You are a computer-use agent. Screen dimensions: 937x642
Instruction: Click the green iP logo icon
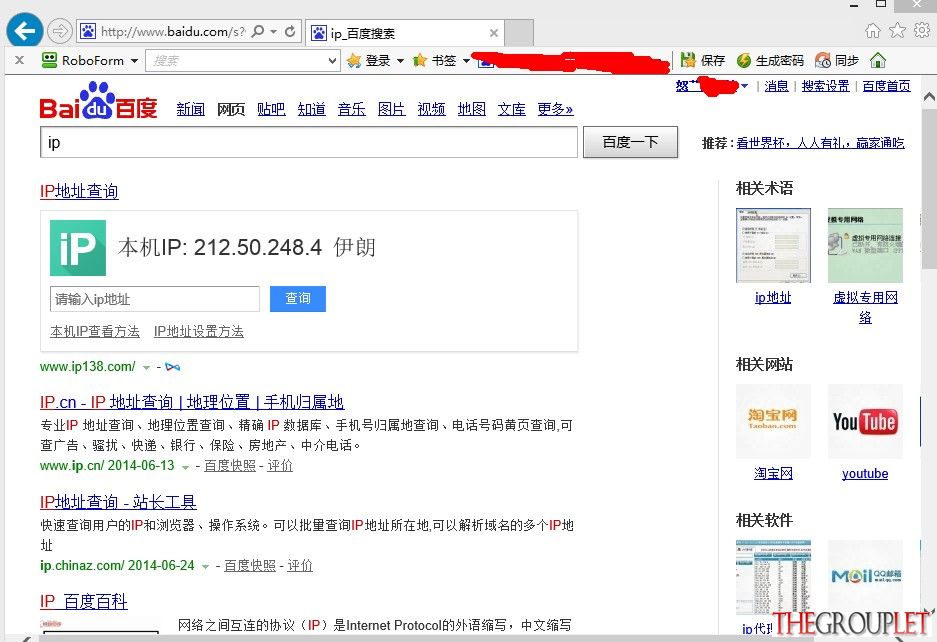pyautogui.click(x=78, y=248)
